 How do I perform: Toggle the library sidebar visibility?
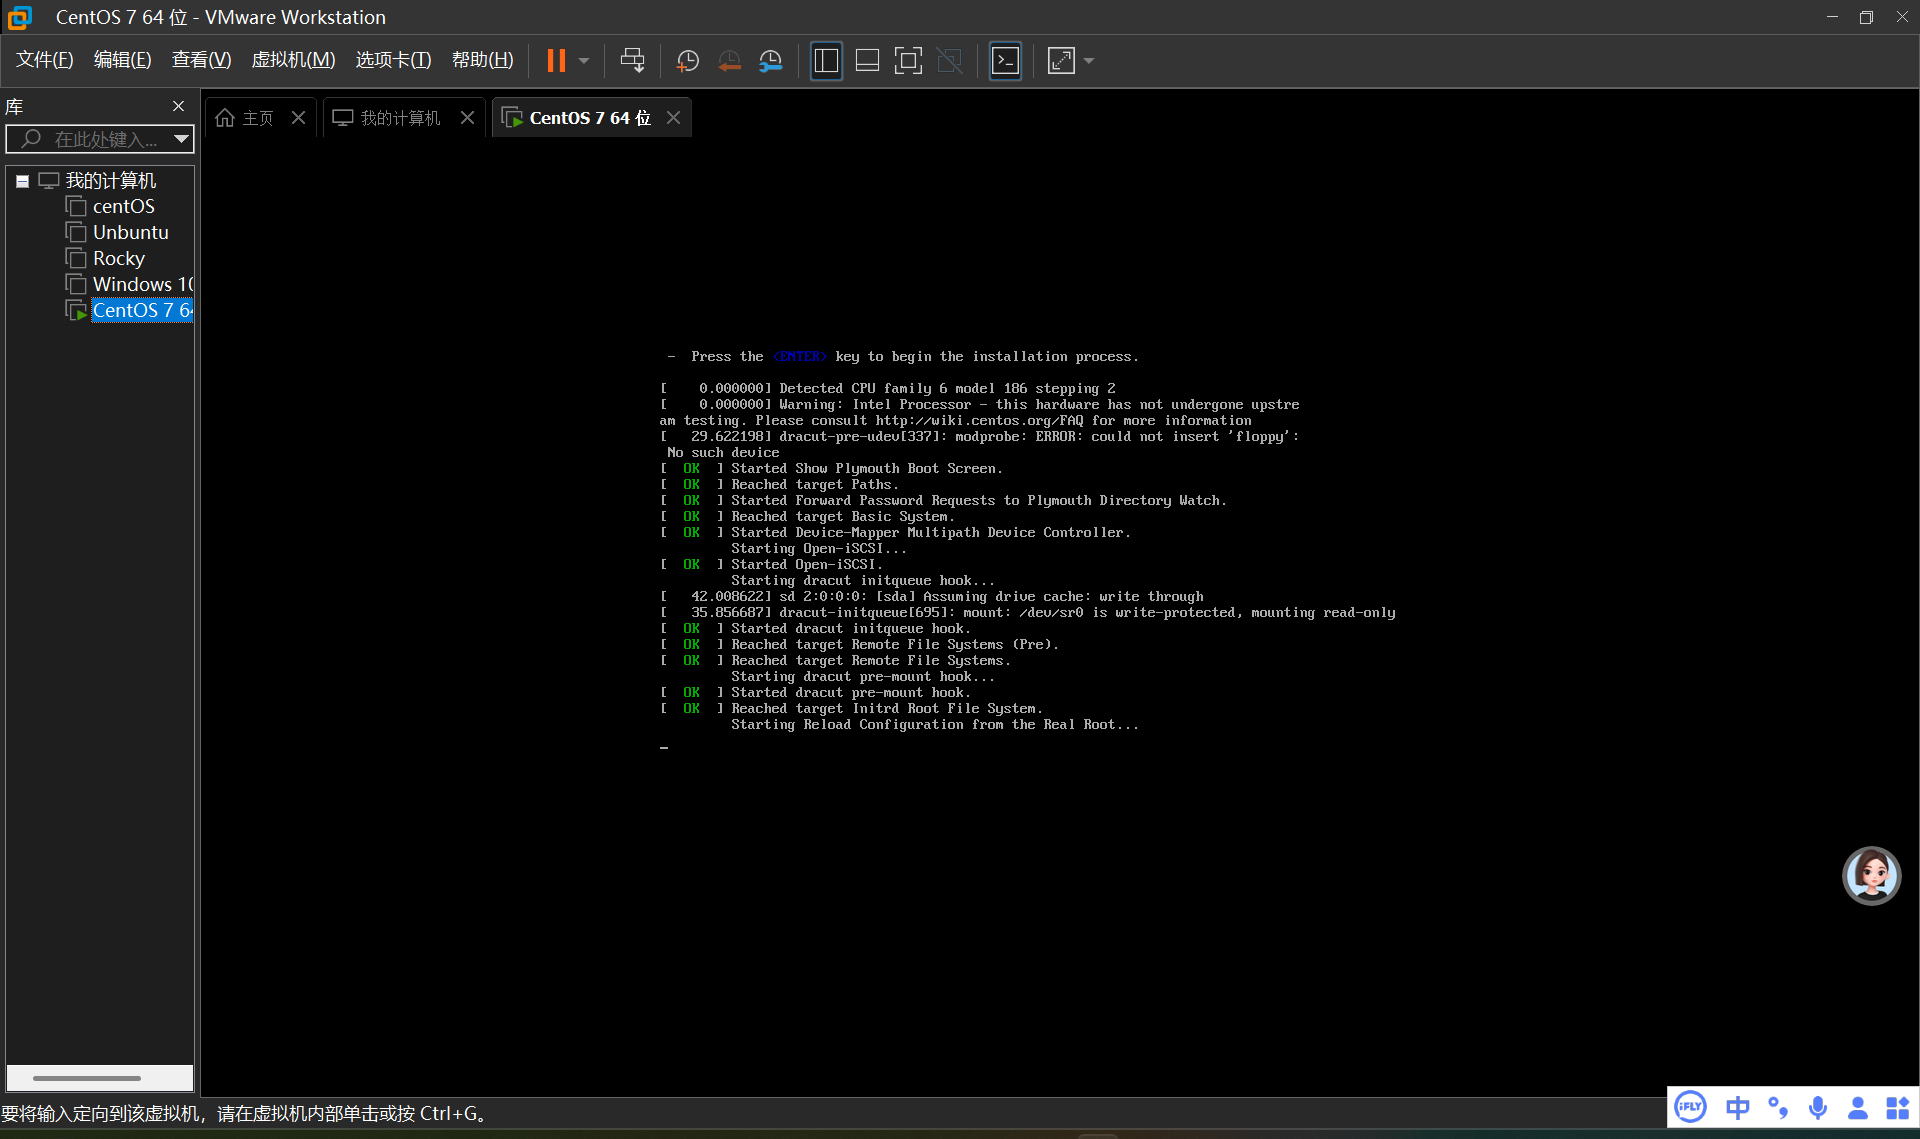pos(826,61)
